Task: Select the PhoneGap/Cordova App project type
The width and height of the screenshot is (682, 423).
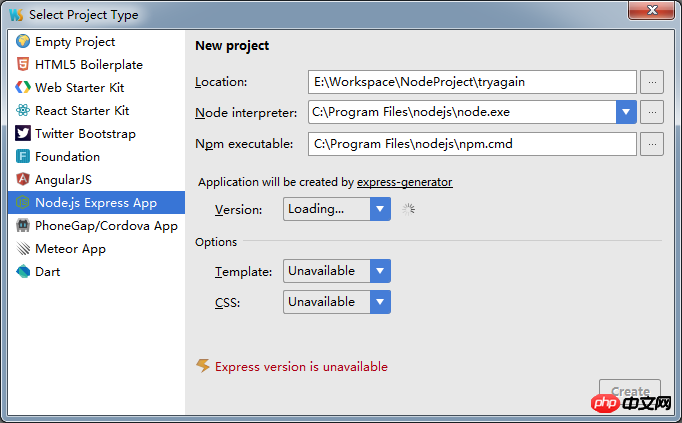Action: [x=106, y=226]
